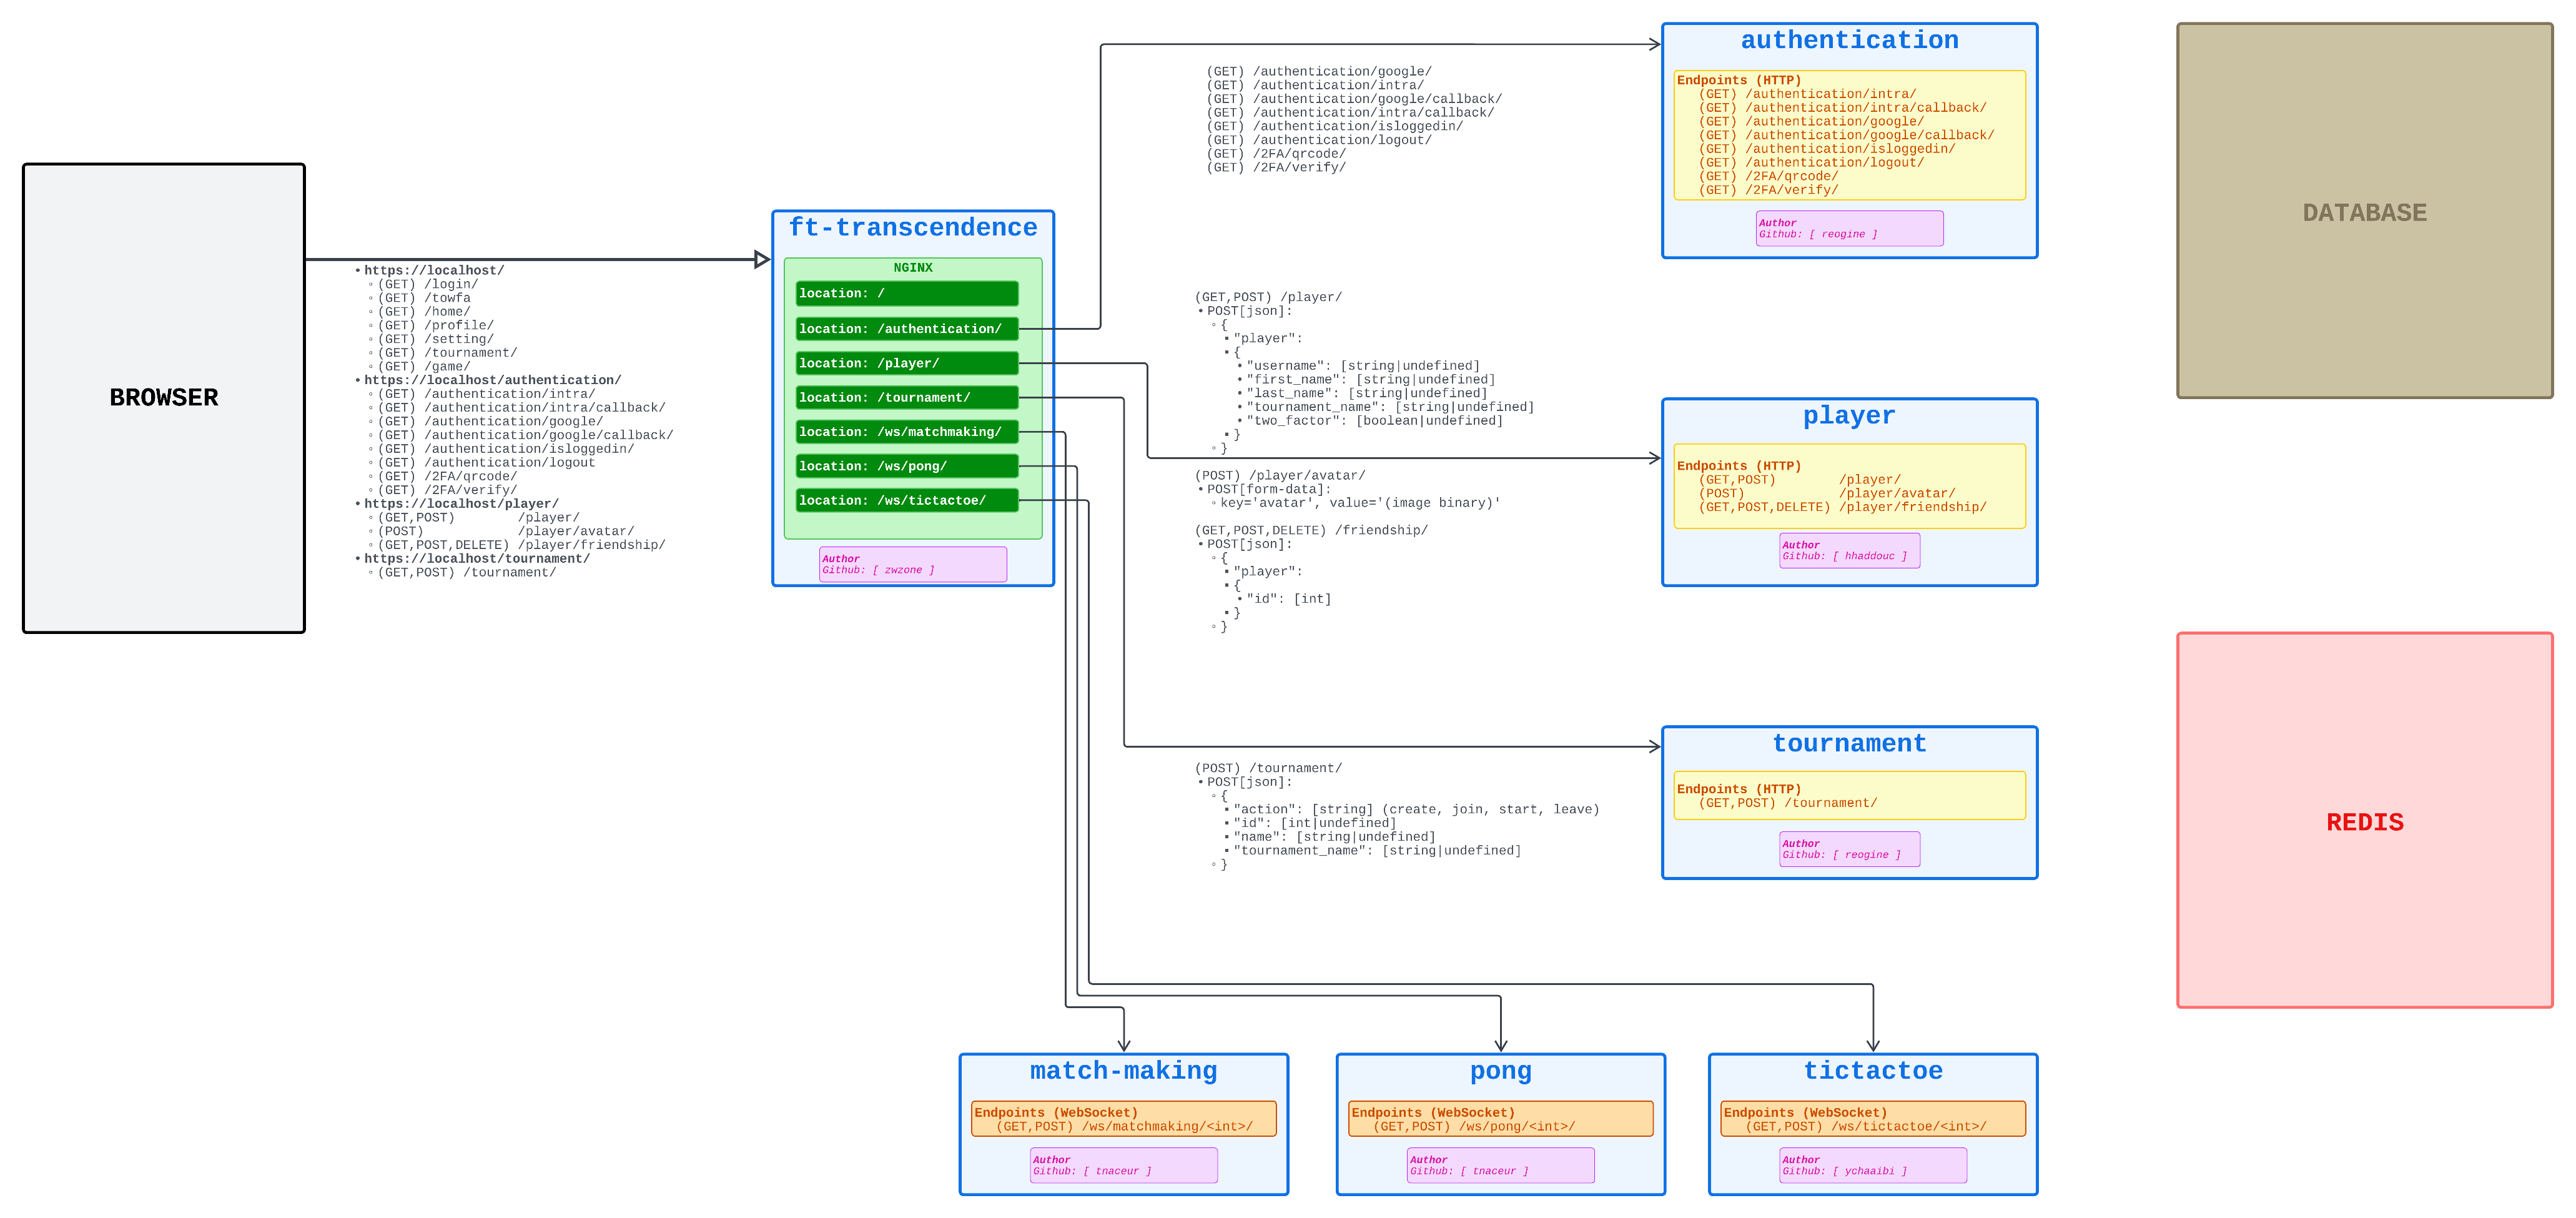Image resolution: width=2576 pixels, height=1218 pixels.
Task: Click the 'location: /ws/tictactoe/' entry
Action: pos(906,500)
